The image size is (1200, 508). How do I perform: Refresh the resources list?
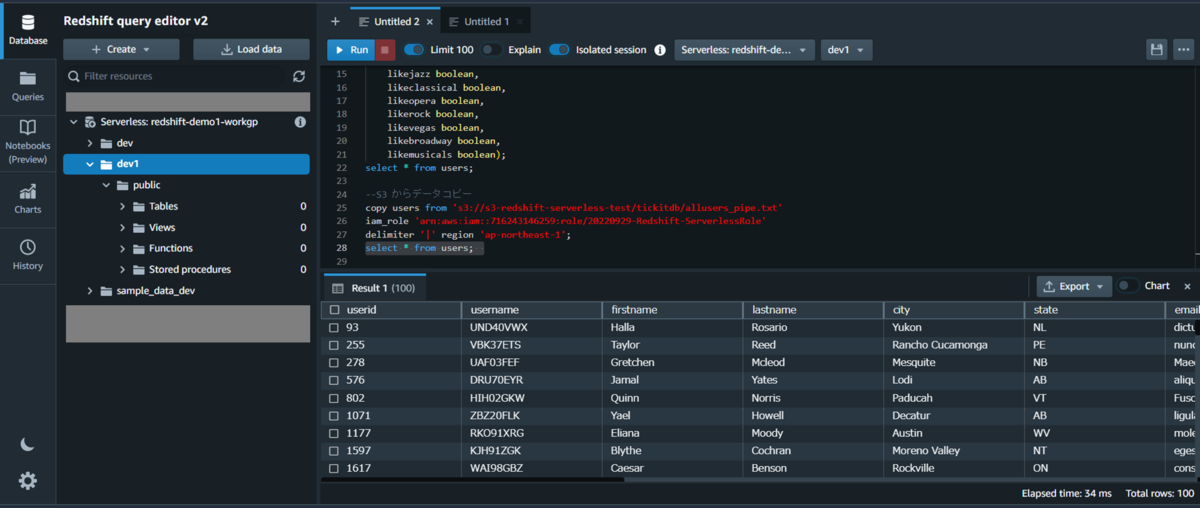(299, 76)
